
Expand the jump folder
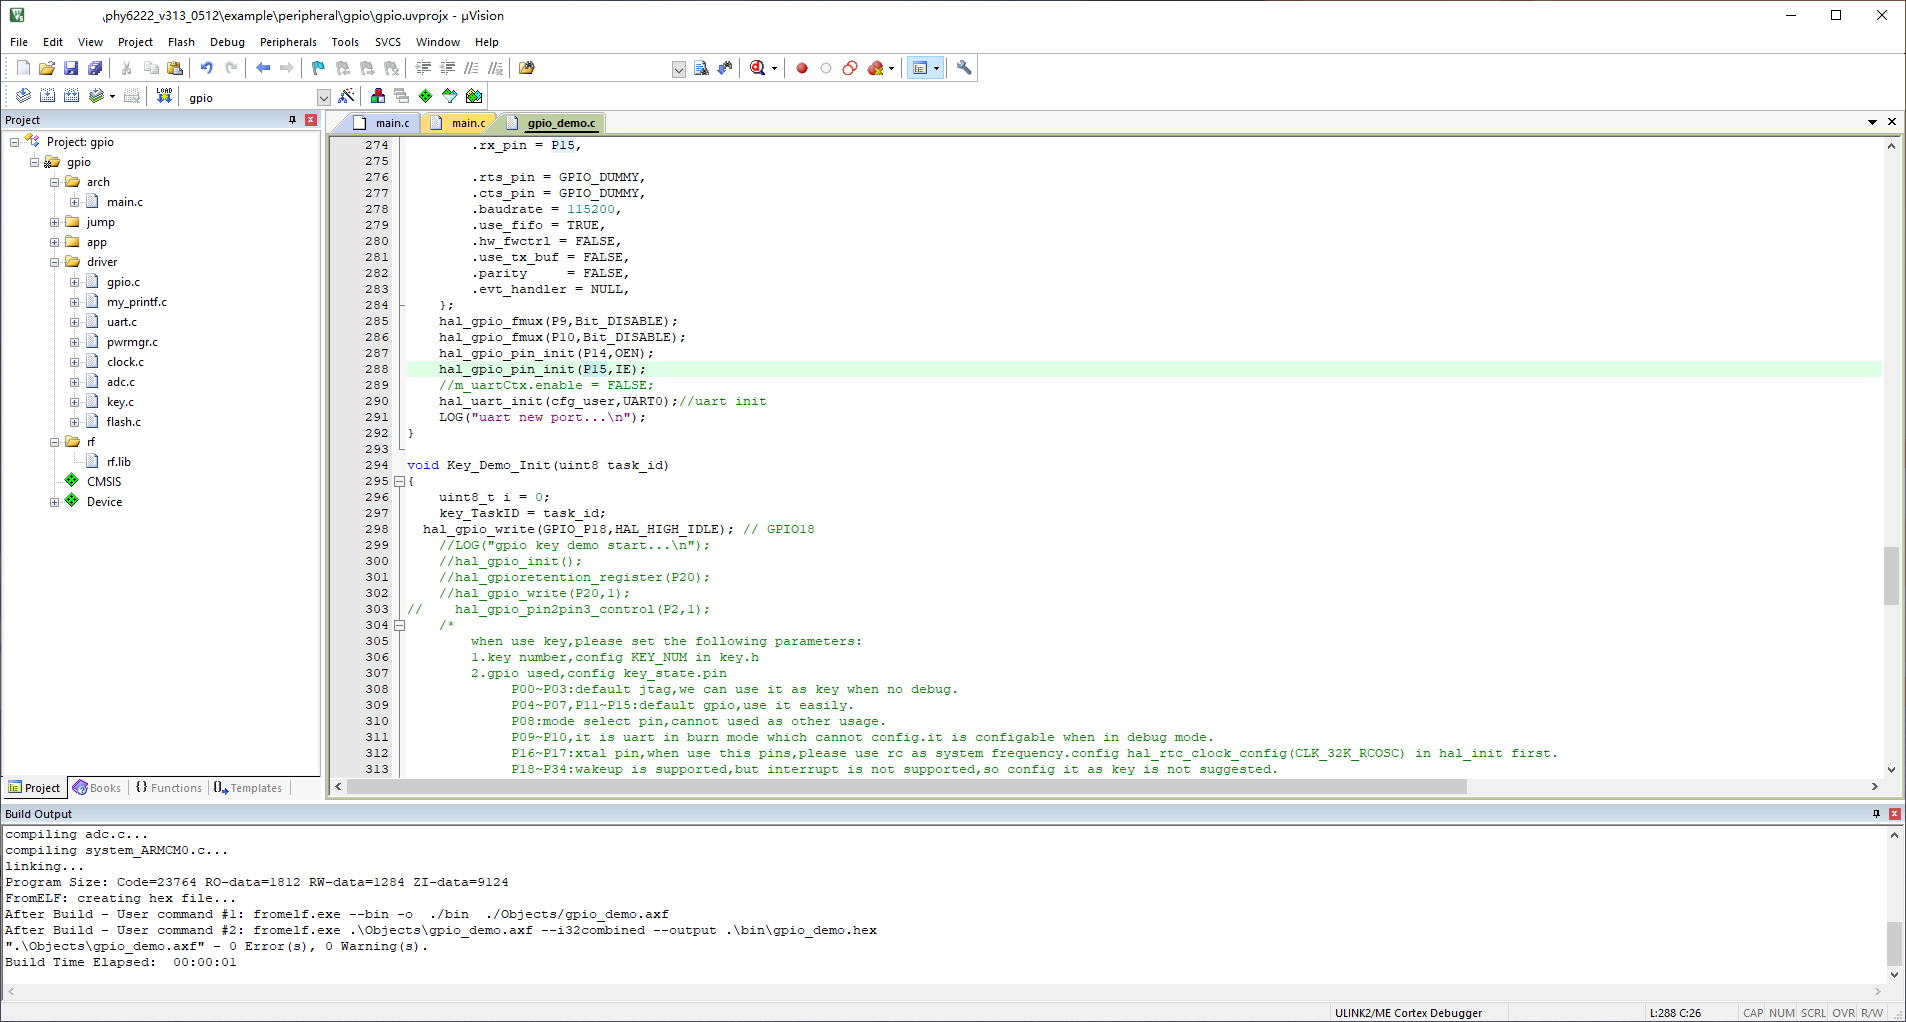55,222
